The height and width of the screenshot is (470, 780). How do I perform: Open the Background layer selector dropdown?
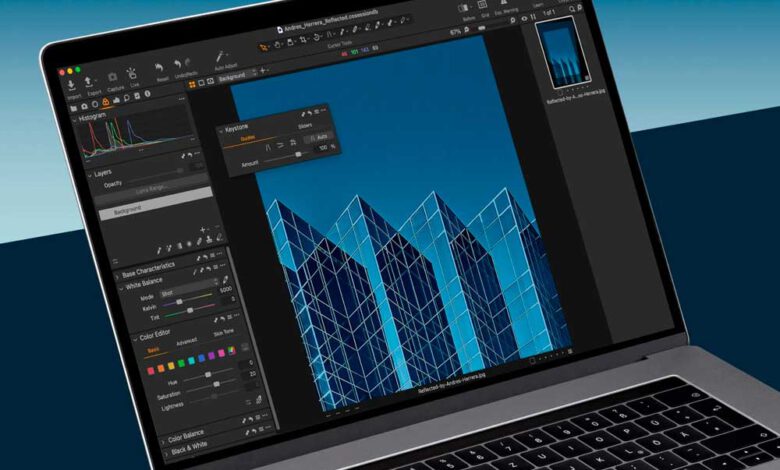click(x=237, y=76)
